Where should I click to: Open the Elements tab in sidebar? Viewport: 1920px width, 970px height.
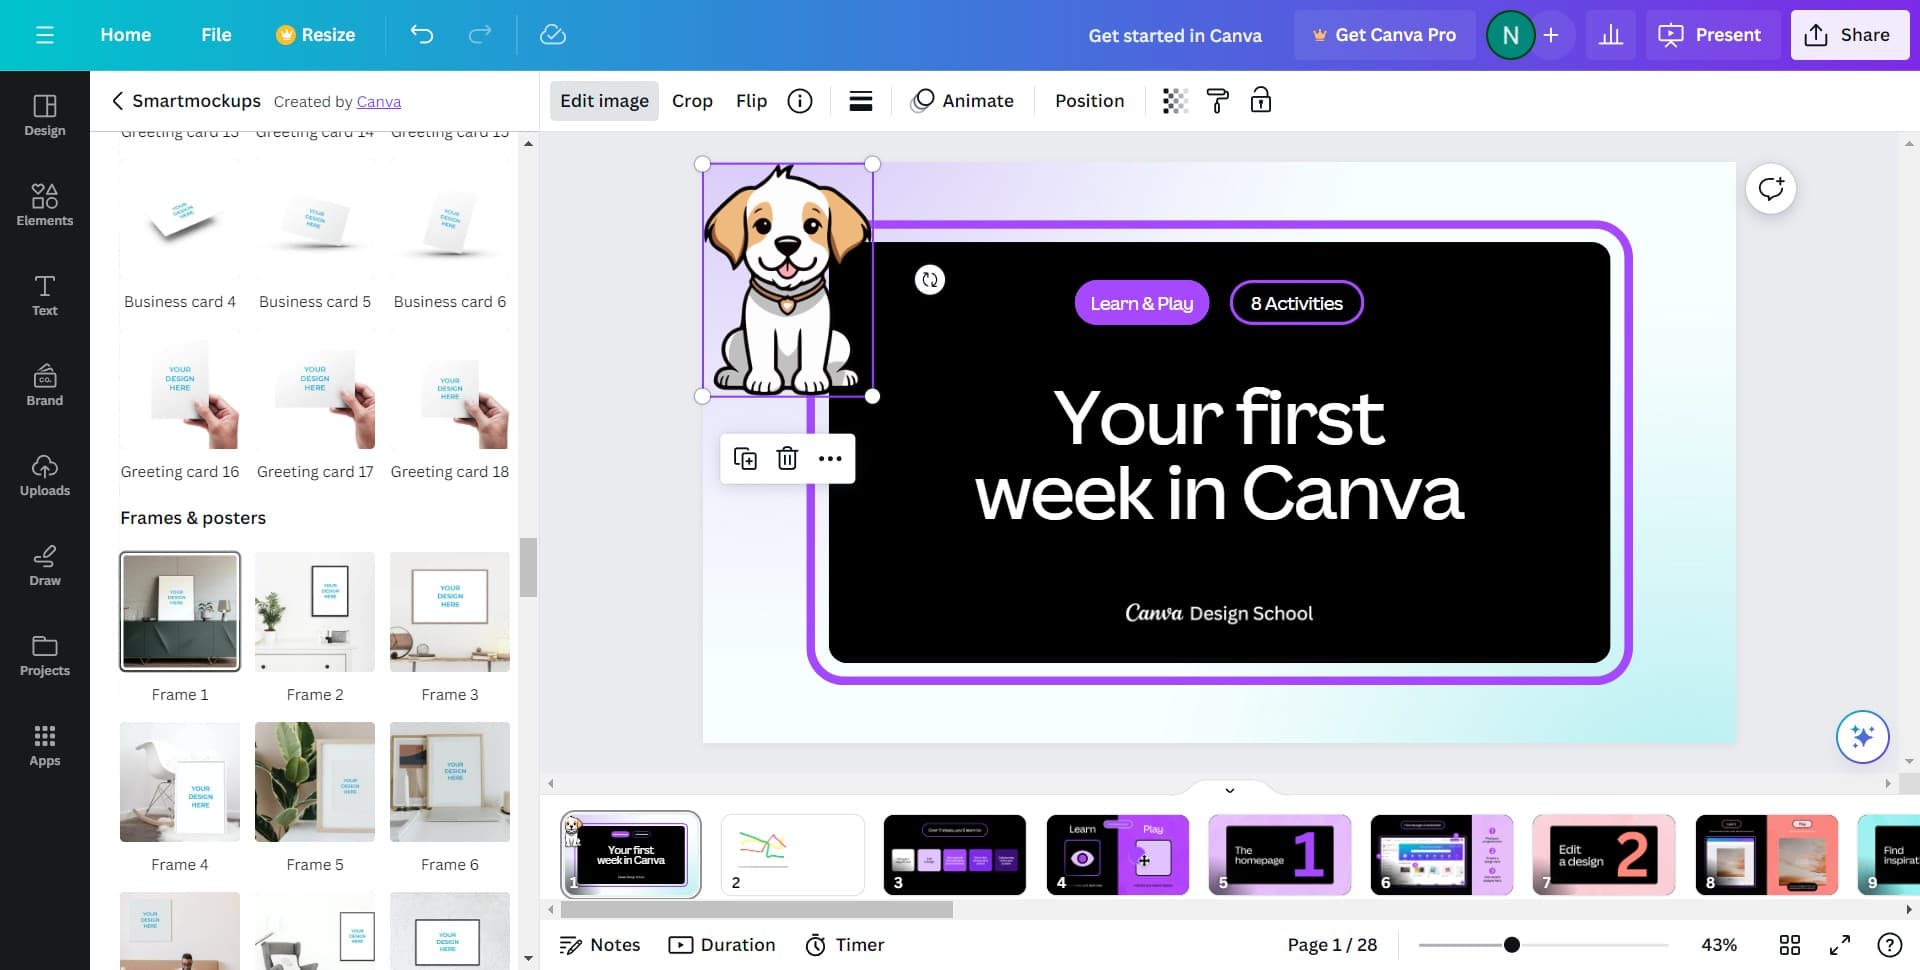tap(45, 204)
